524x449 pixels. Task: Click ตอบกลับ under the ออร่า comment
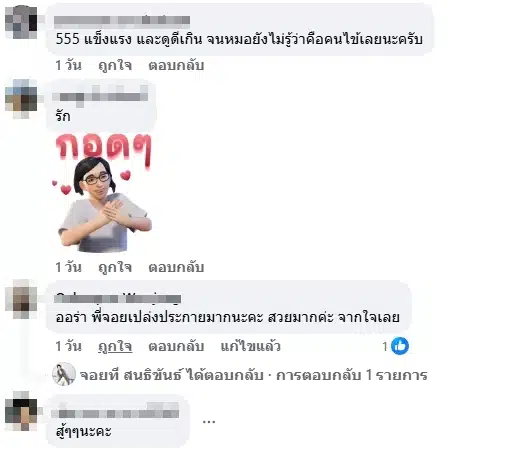pos(176,346)
